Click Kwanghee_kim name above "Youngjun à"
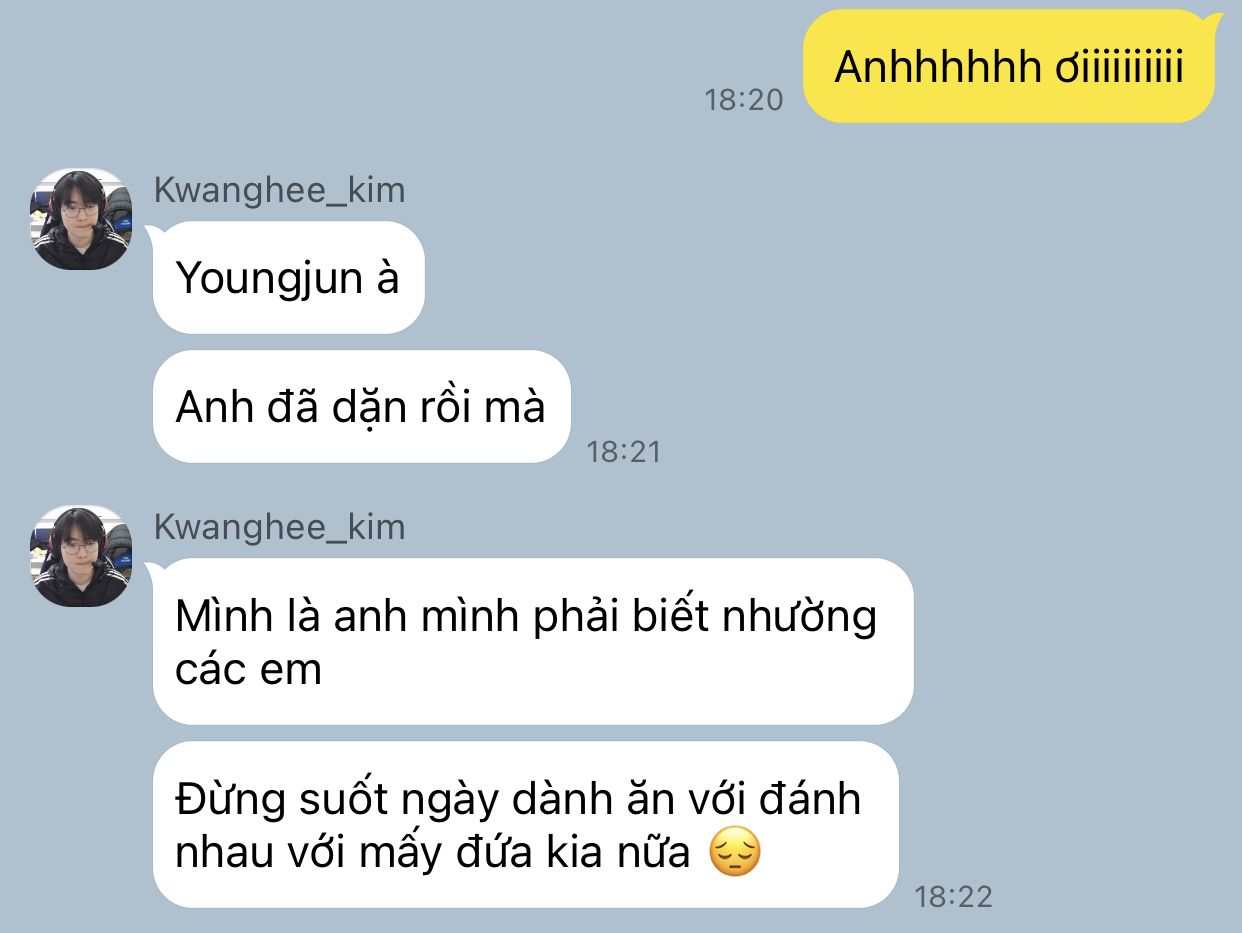The image size is (1242, 933). tap(279, 190)
